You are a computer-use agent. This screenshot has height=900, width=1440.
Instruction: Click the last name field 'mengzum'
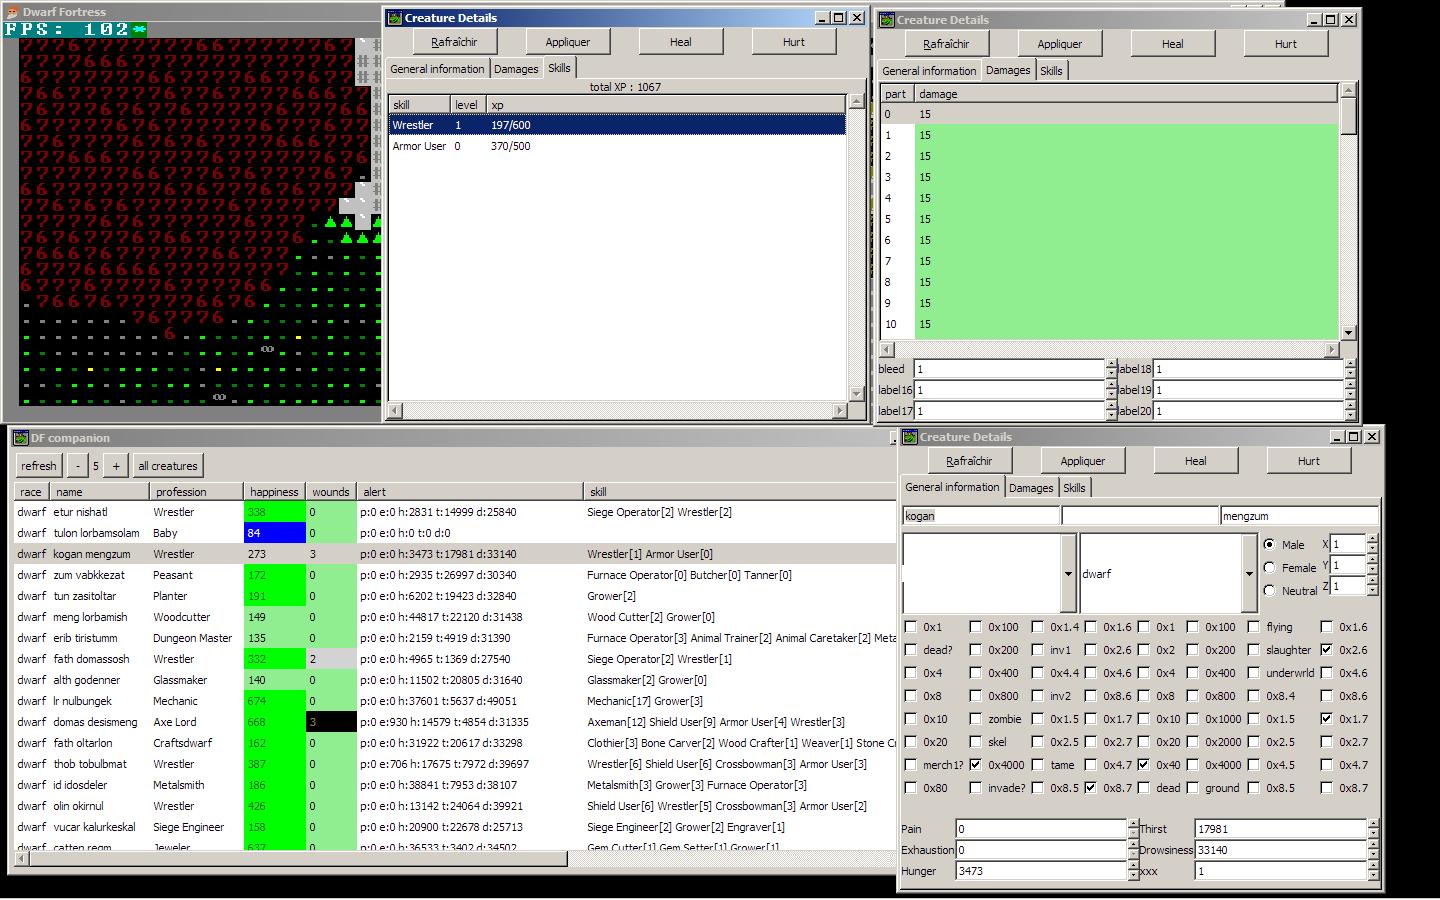pos(1299,516)
